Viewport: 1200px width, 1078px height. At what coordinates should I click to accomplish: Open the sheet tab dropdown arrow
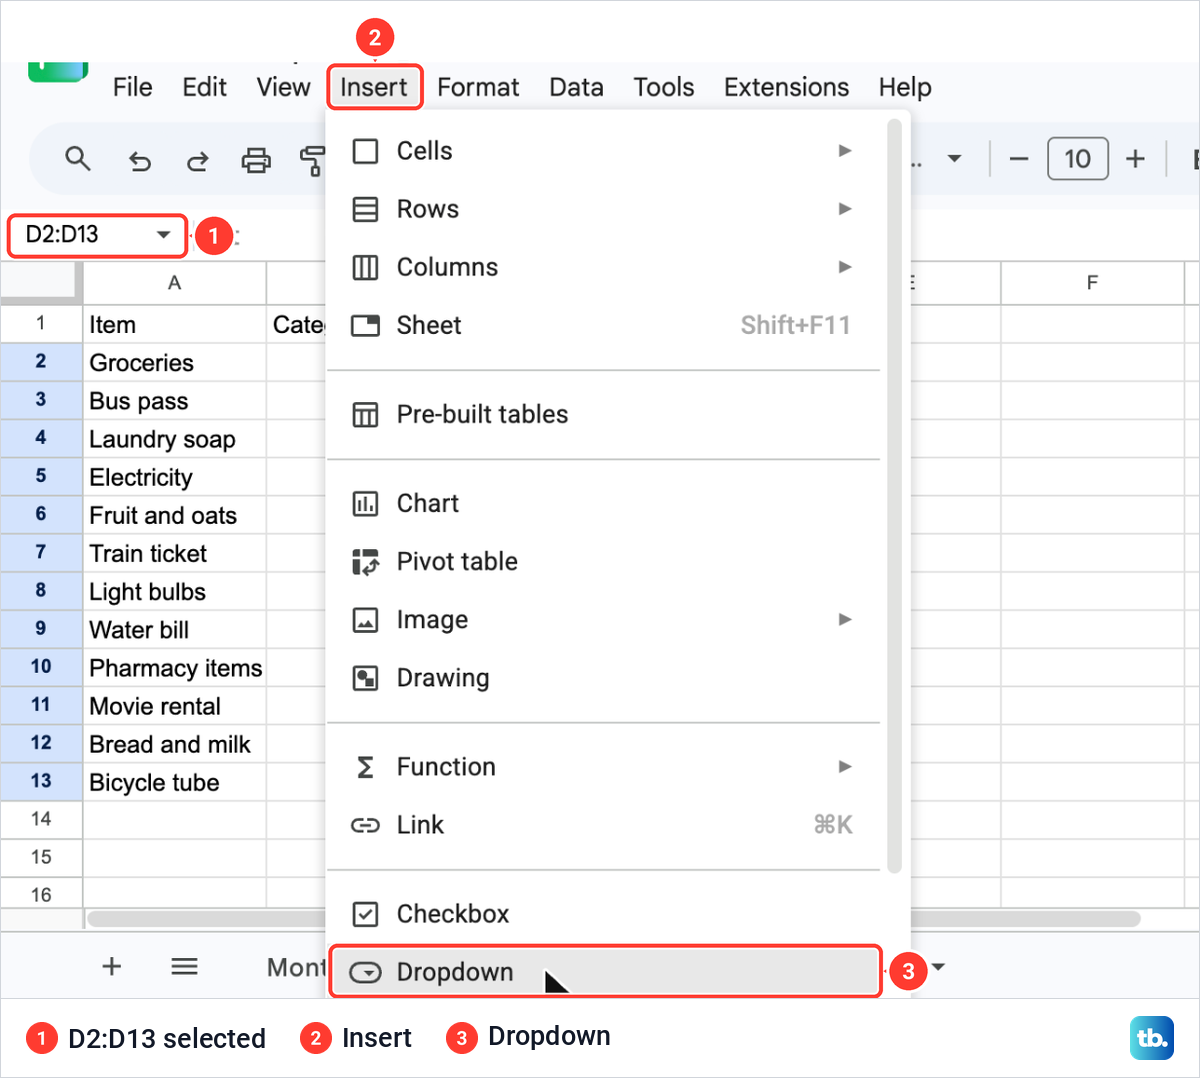click(x=938, y=967)
